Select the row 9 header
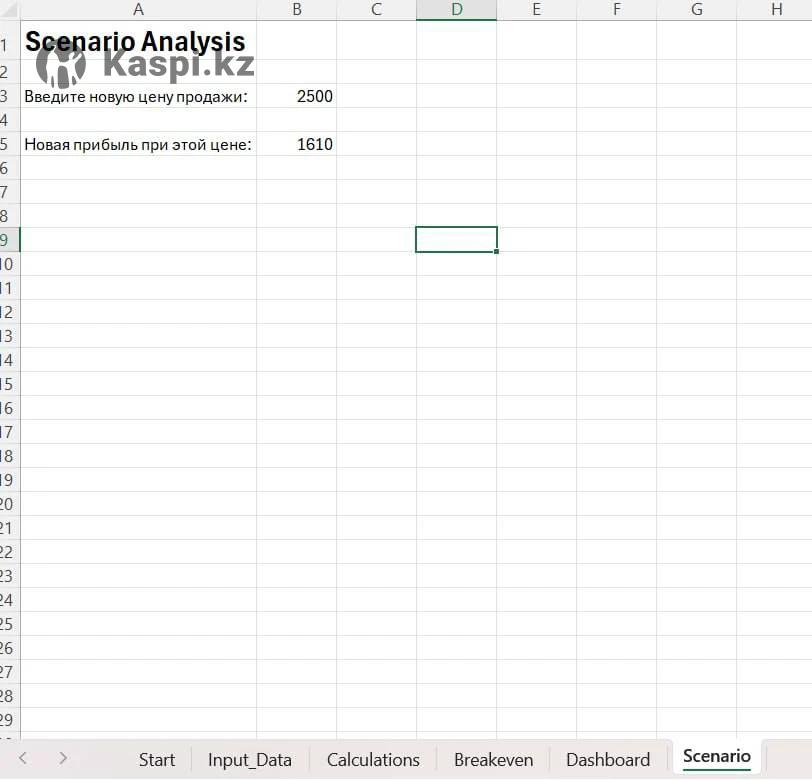Image resolution: width=812 pixels, height=780 pixels. click(8, 240)
